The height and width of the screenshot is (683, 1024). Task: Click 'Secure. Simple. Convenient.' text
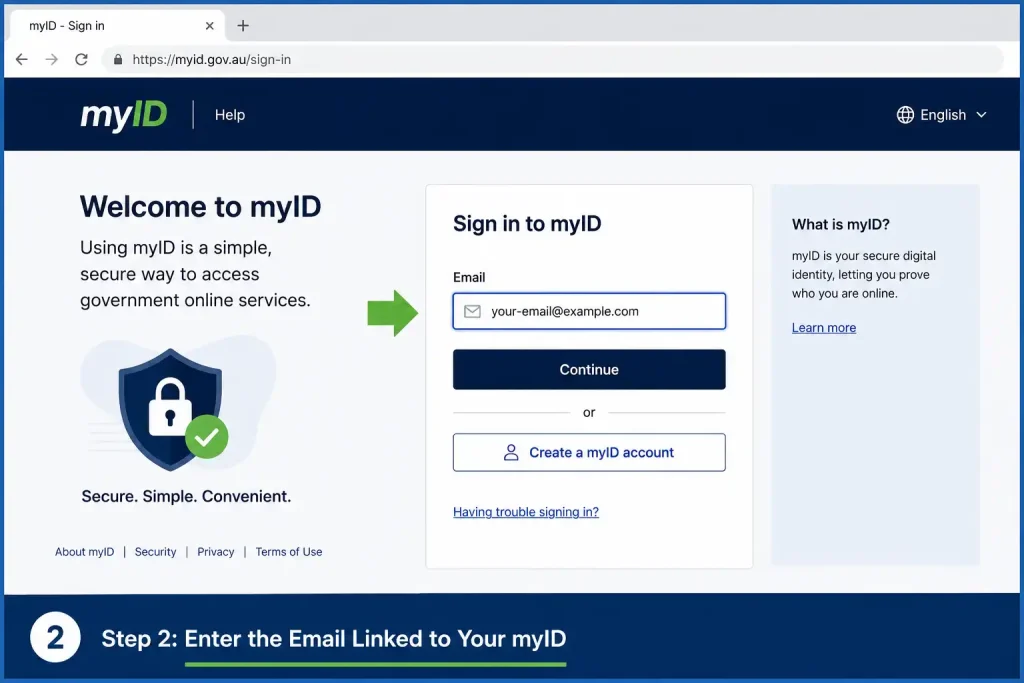coord(186,496)
